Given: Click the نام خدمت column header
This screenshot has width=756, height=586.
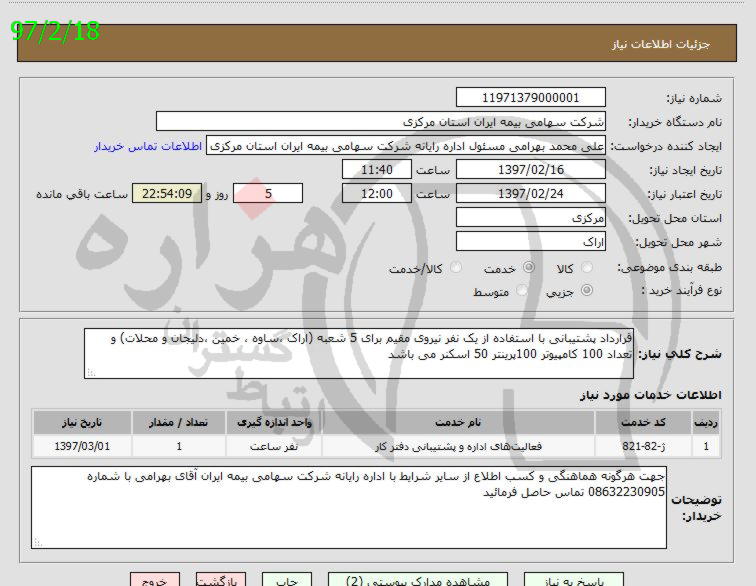Looking at the screenshot, I should (458, 422).
